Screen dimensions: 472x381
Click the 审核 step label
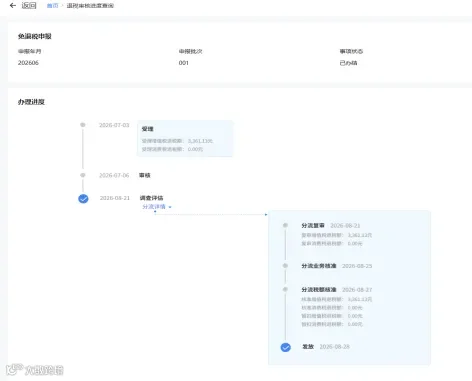pyautogui.click(x=145, y=175)
